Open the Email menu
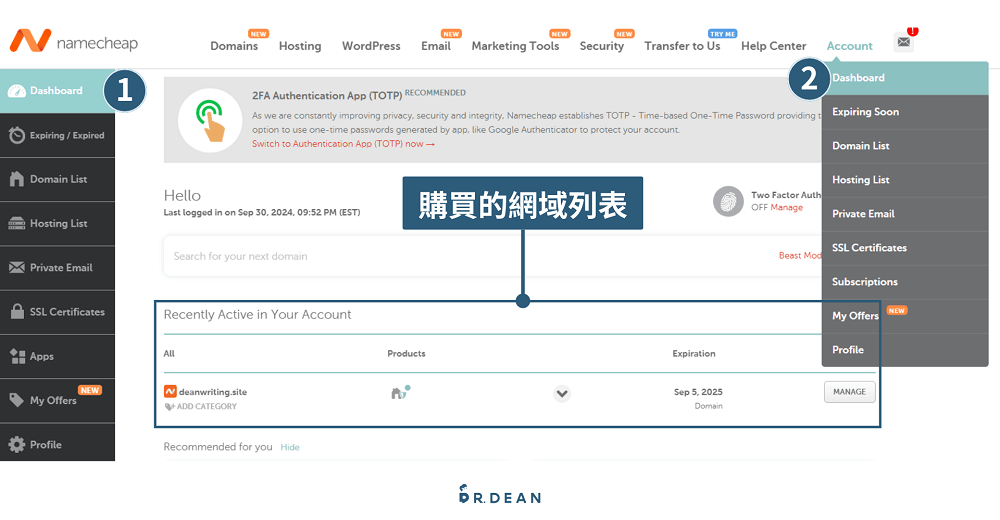Image resolution: width=1000 pixels, height=520 pixels. [x=436, y=46]
